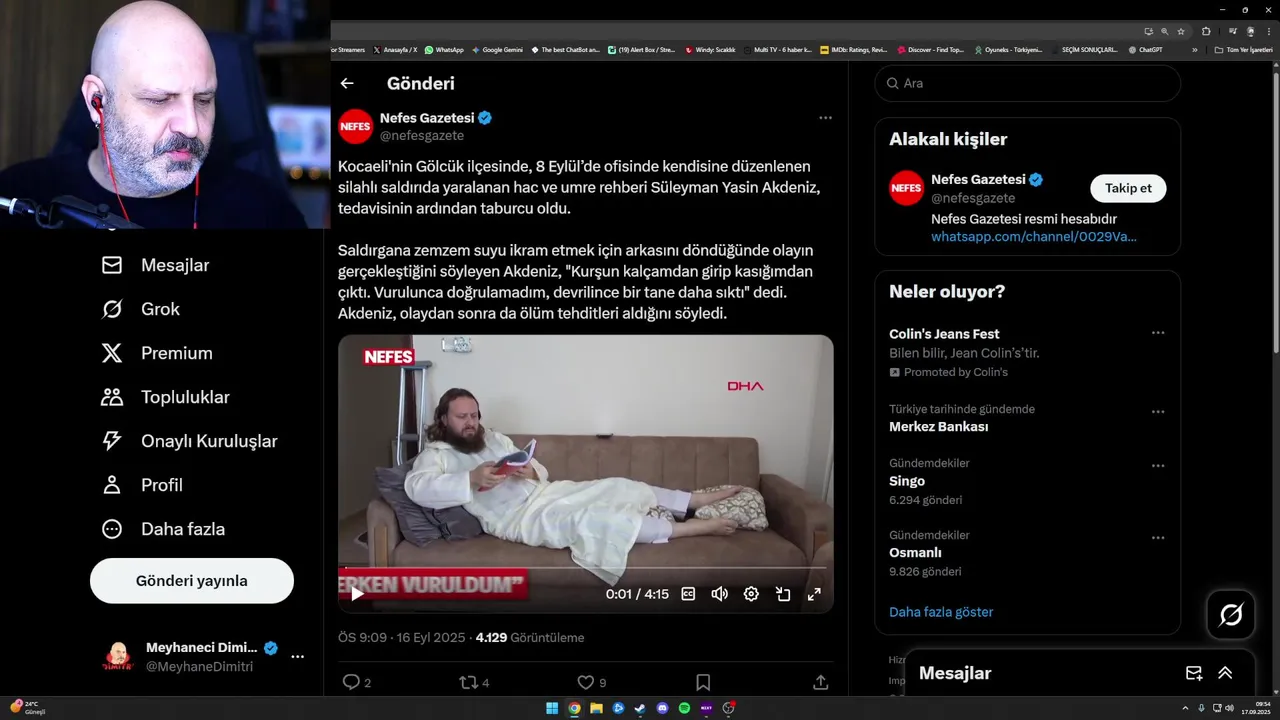Enter fullscreen on the video player
This screenshot has height=720, width=1280.
(814, 594)
